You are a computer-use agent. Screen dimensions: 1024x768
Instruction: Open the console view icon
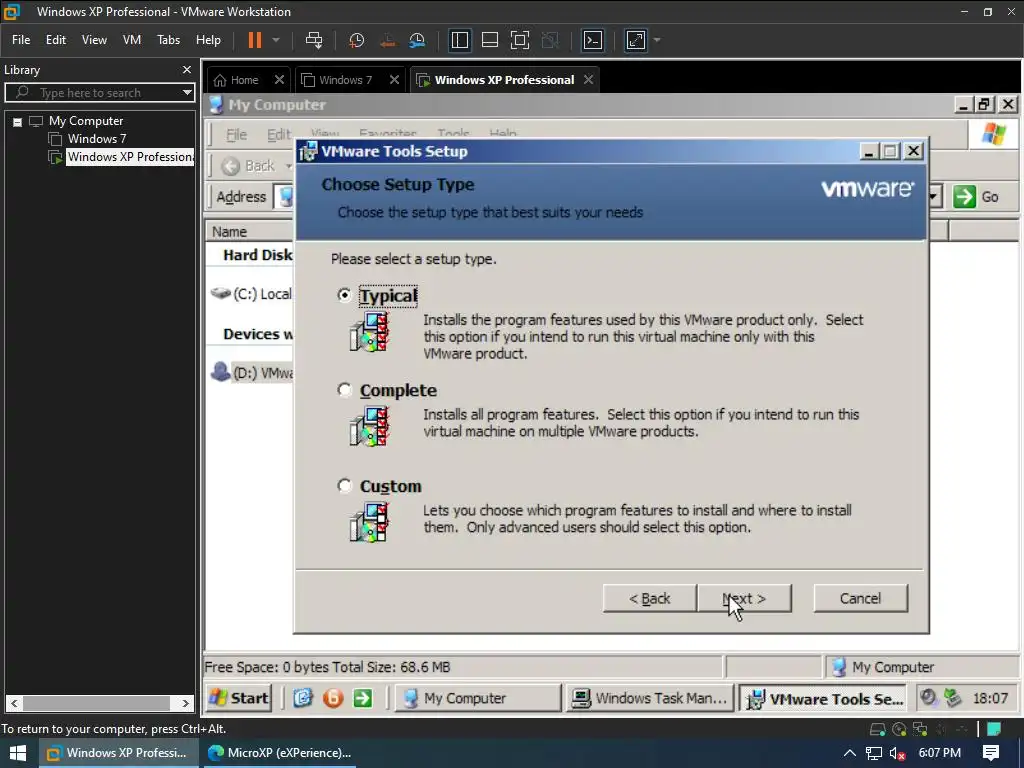point(593,40)
